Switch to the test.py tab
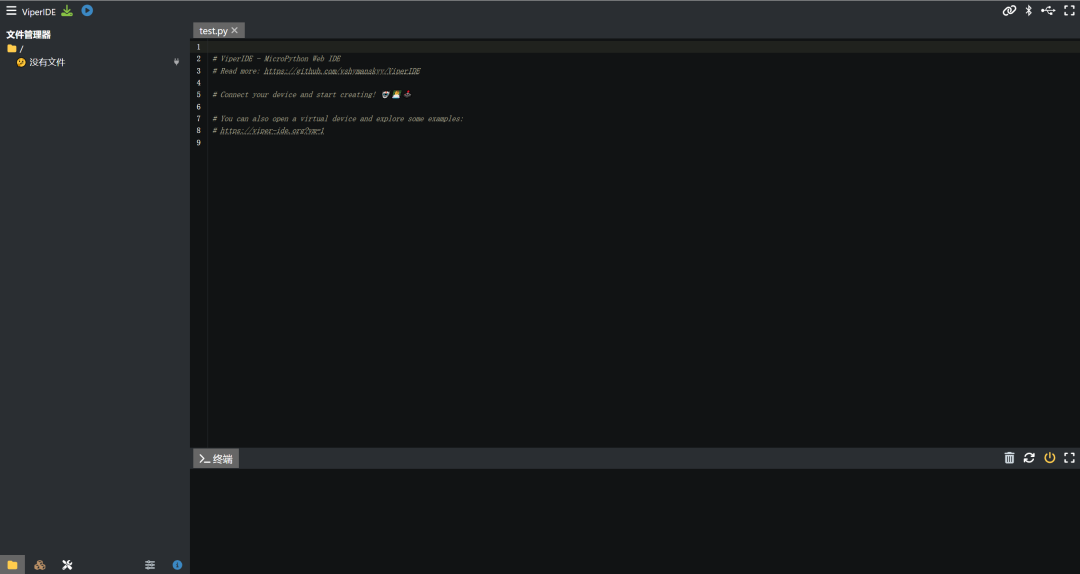 213,31
